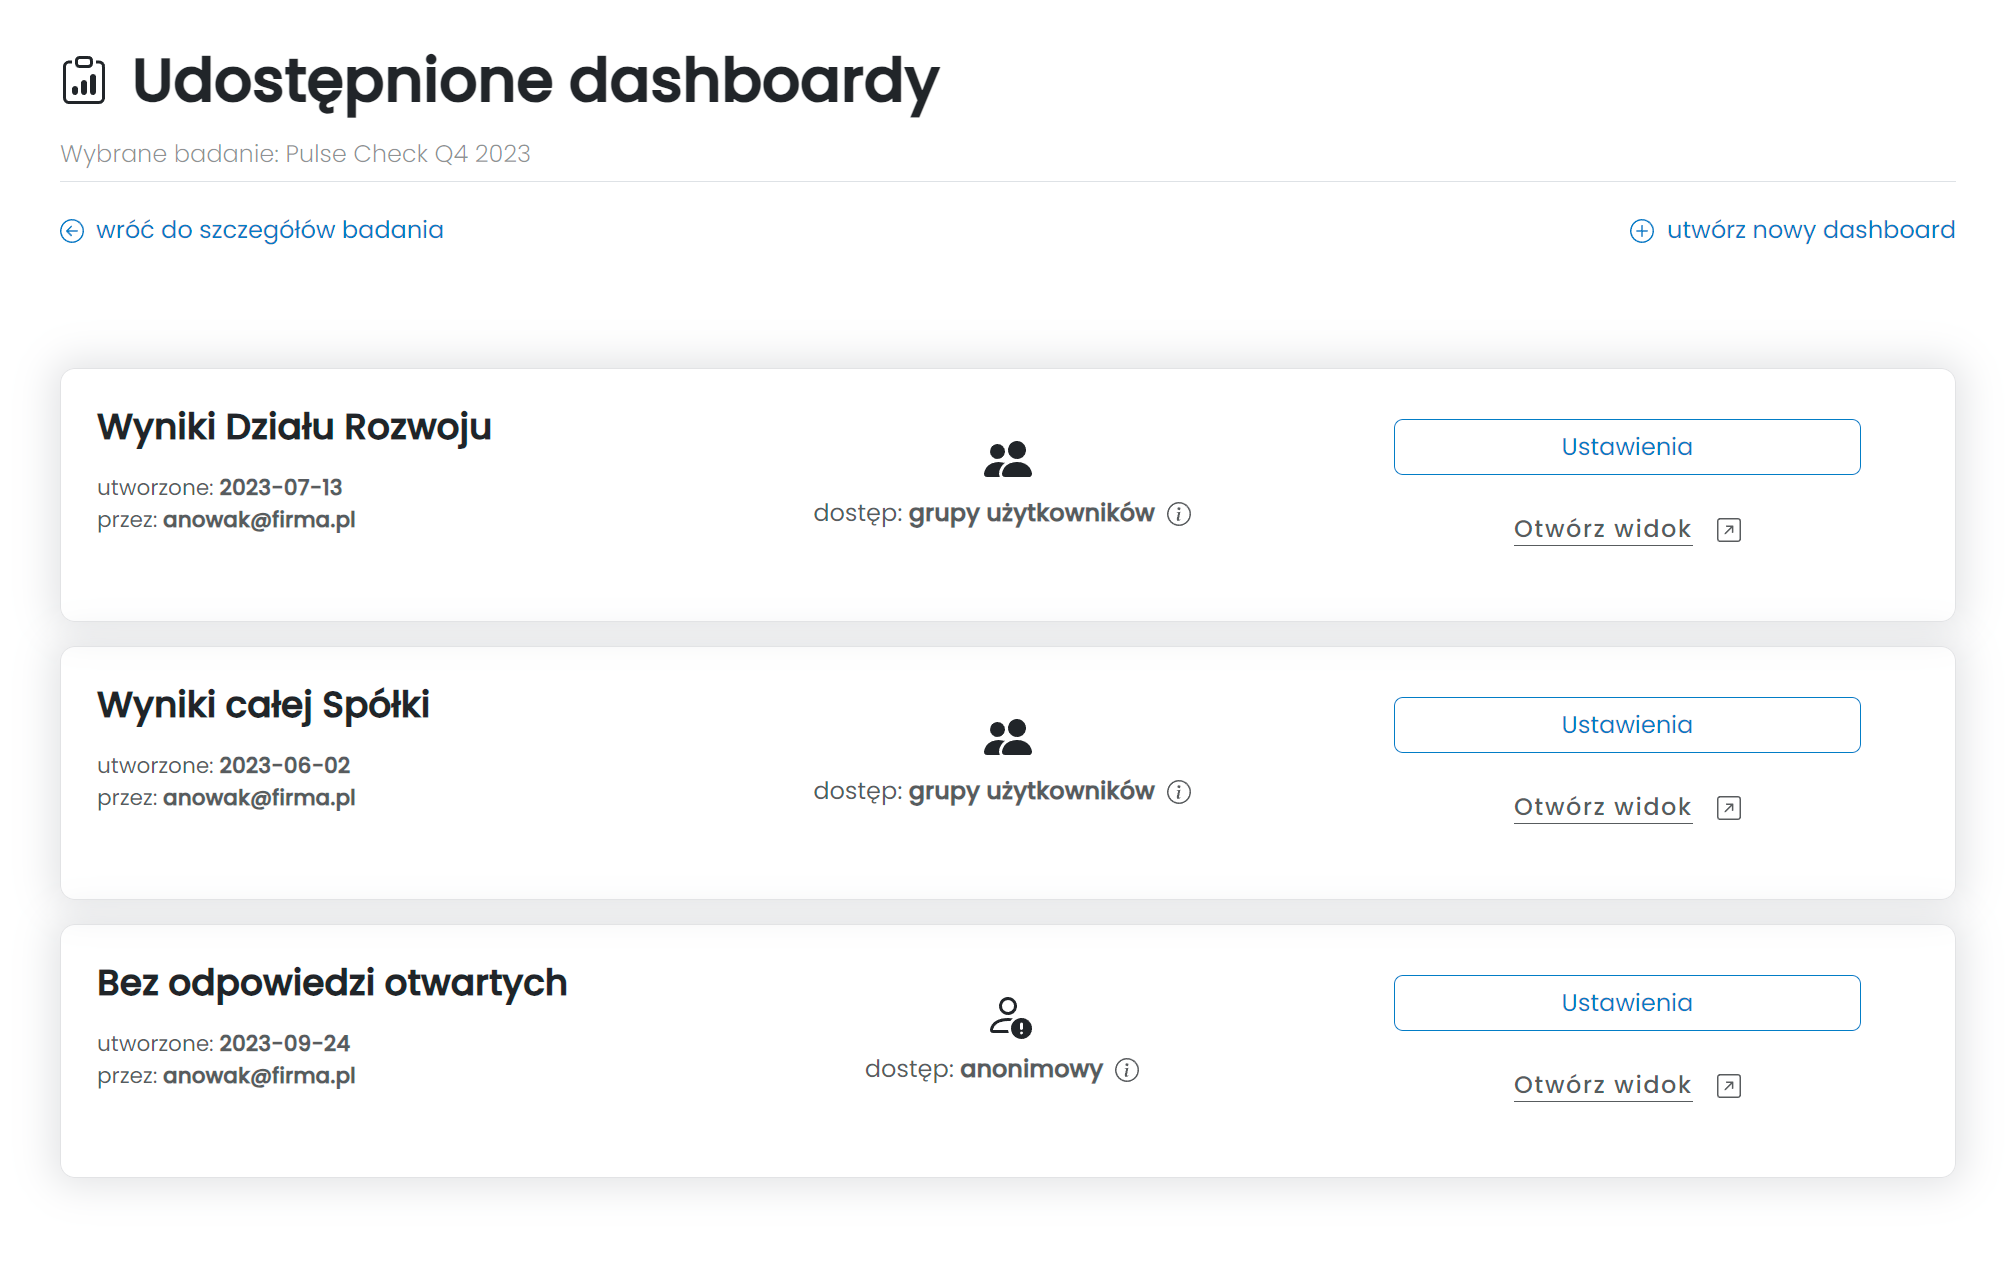Screen dimensions: 2014x1267
Task: Click creation date 2023-06-02
Action: coord(285,766)
